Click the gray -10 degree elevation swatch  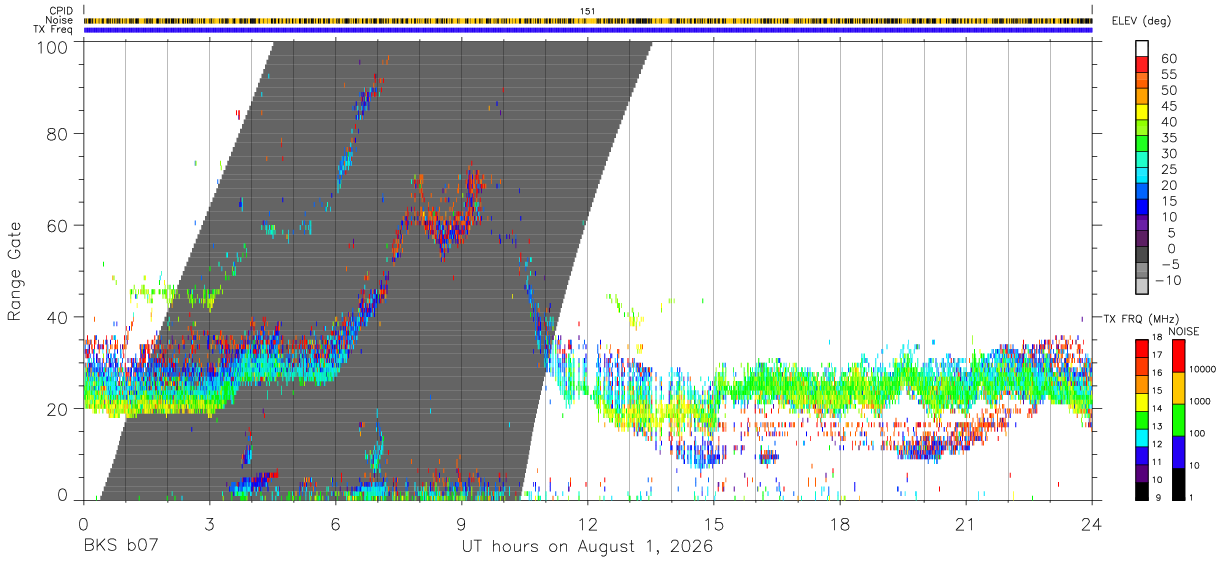coord(1141,287)
